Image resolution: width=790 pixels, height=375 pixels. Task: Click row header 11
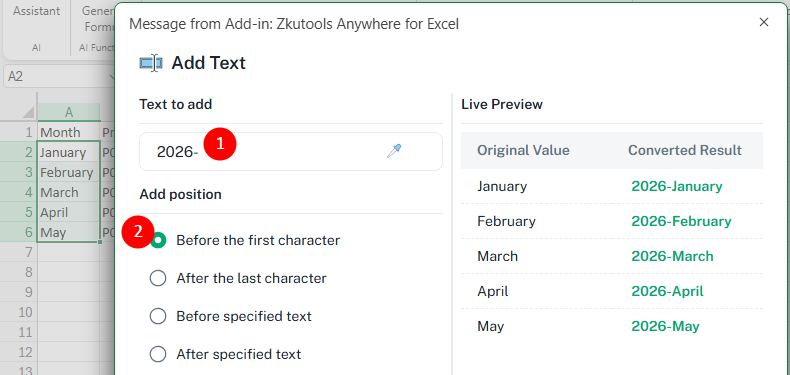(19, 332)
